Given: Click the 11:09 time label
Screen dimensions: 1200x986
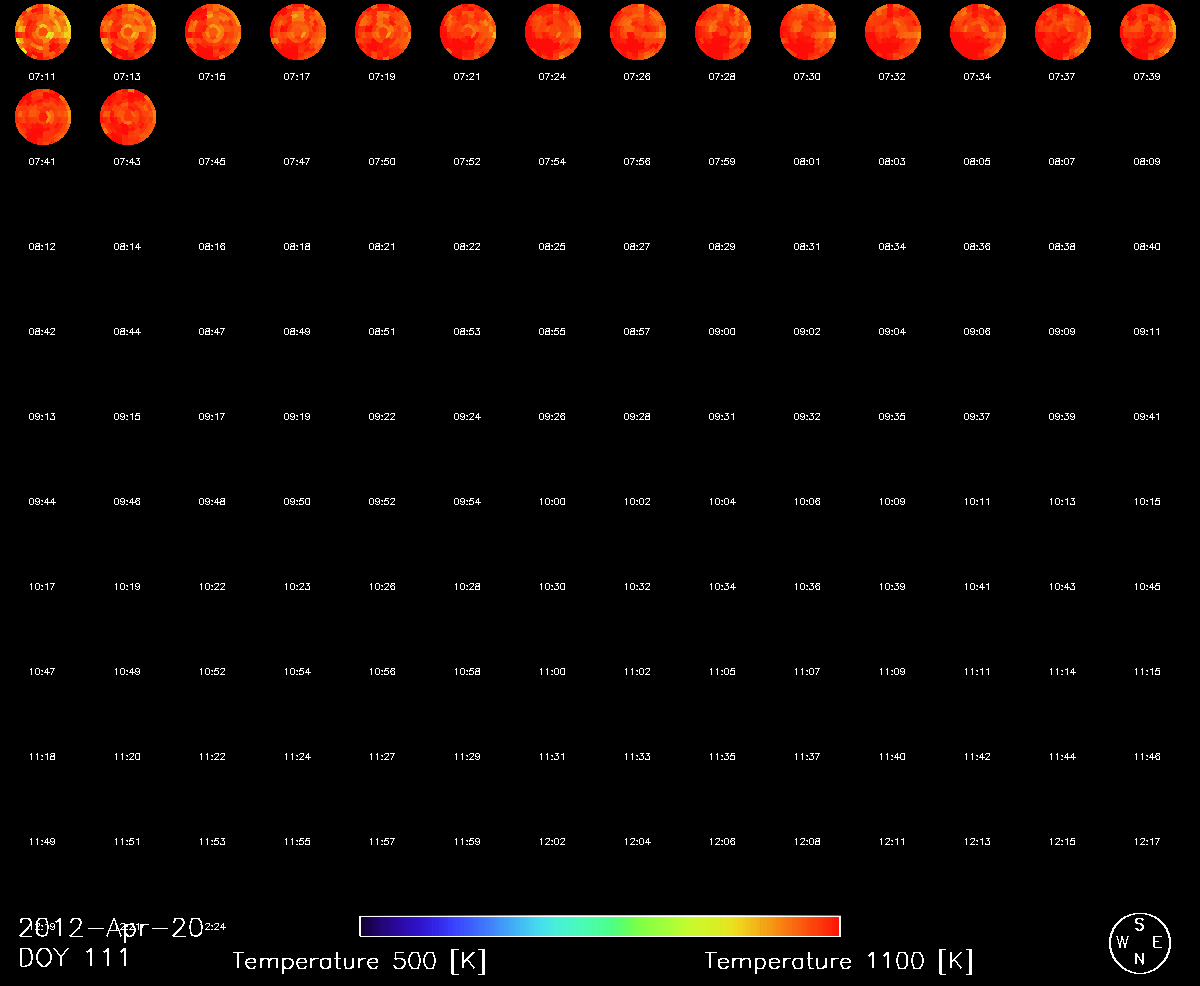Looking at the screenshot, I should tap(892, 671).
